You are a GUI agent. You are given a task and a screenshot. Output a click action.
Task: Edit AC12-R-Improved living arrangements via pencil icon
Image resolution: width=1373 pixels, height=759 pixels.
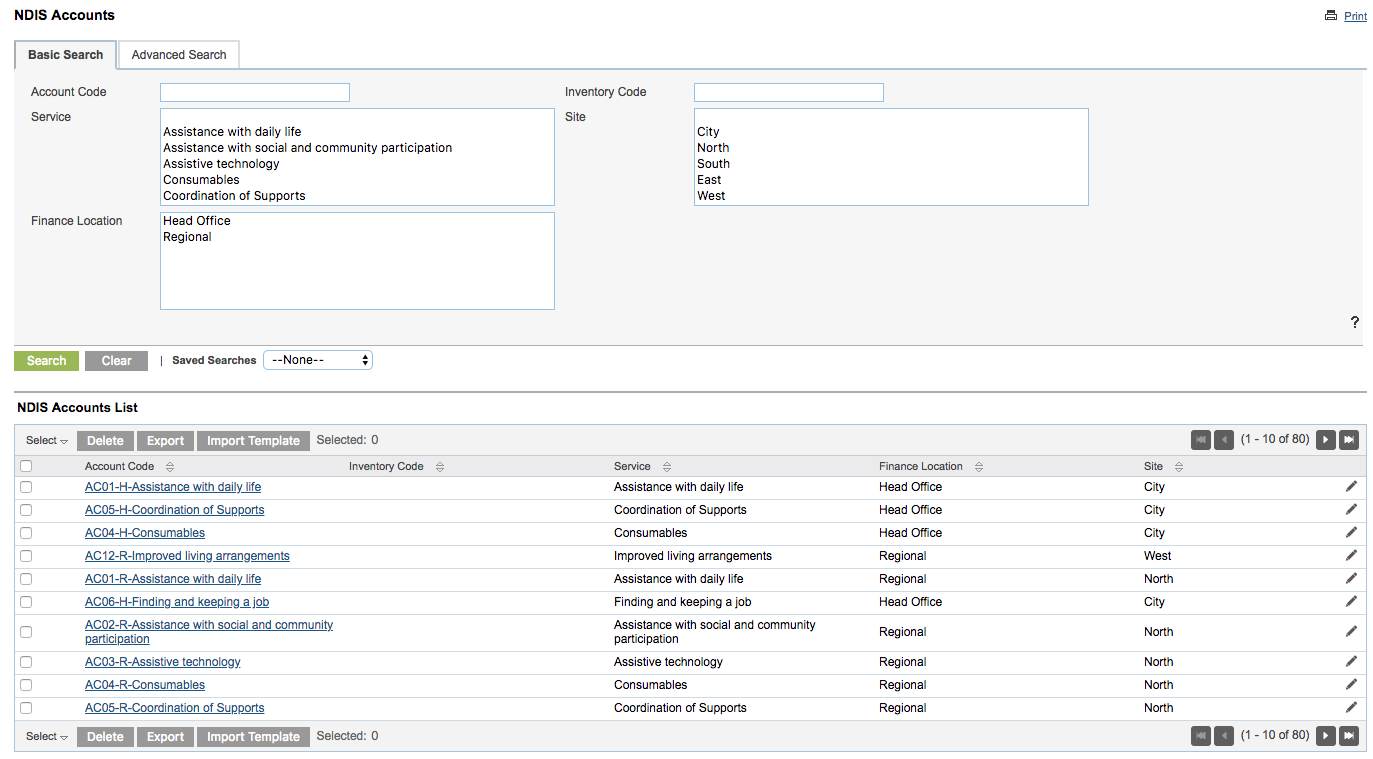(x=1351, y=555)
